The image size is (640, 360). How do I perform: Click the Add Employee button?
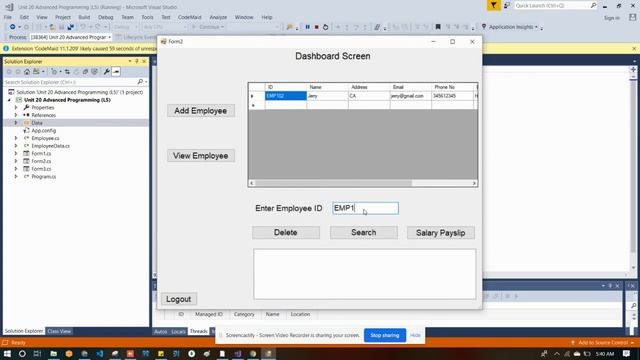(x=200, y=111)
